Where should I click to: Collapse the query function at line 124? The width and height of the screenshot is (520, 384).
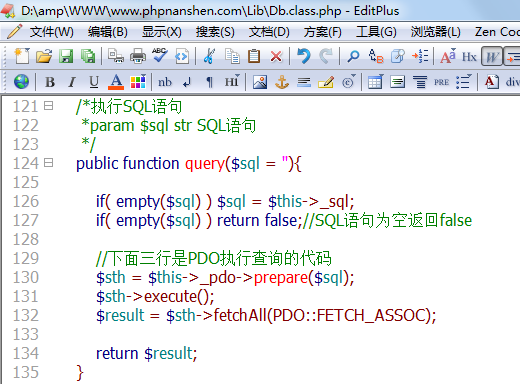pyautogui.click(x=49, y=163)
